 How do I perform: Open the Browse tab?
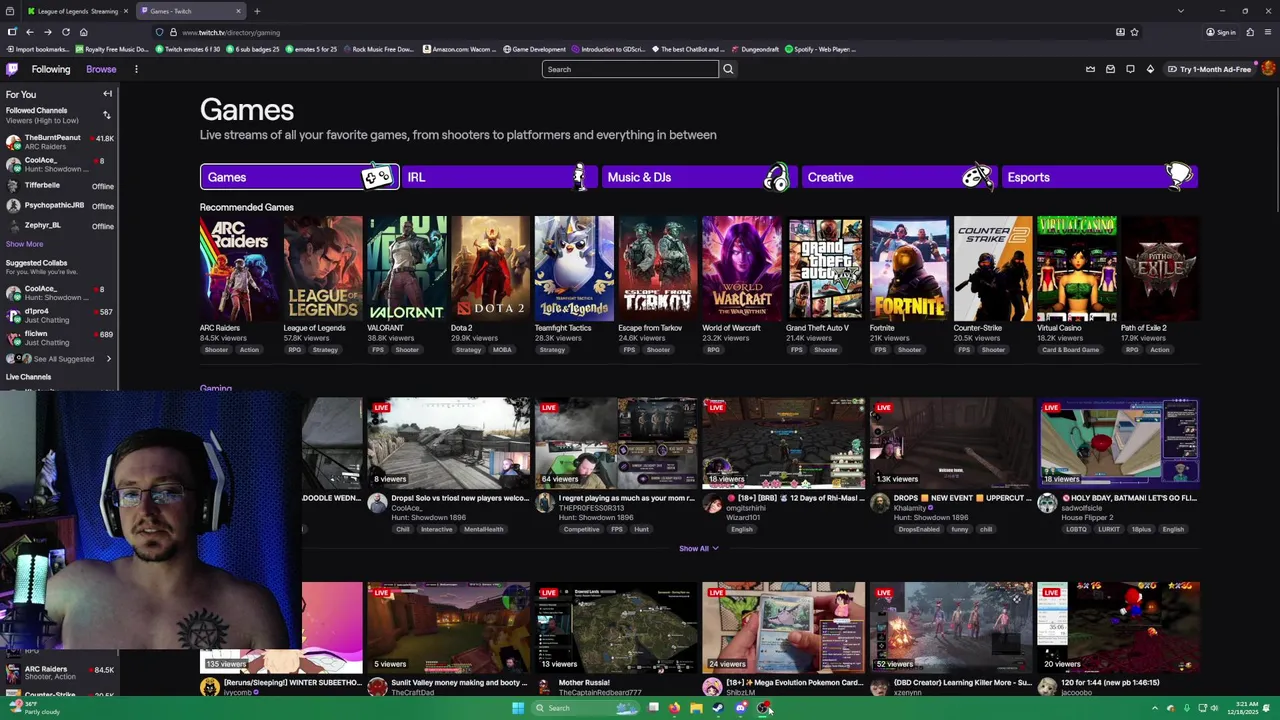coord(101,69)
